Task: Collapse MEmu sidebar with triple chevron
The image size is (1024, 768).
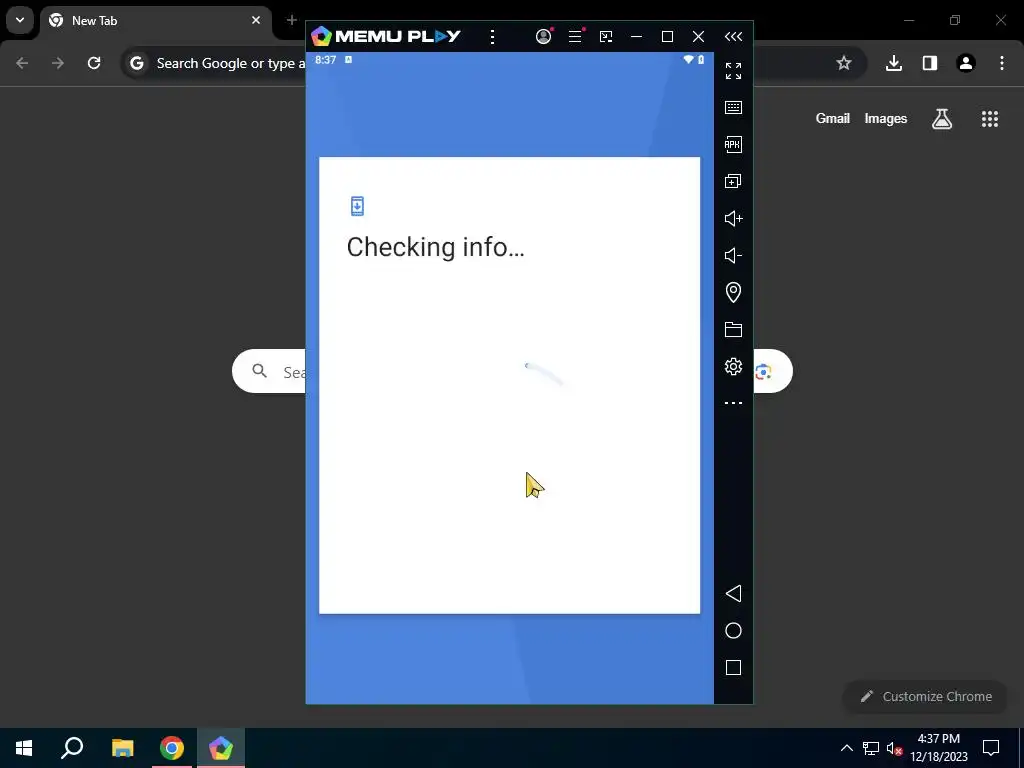Action: tap(733, 37)
